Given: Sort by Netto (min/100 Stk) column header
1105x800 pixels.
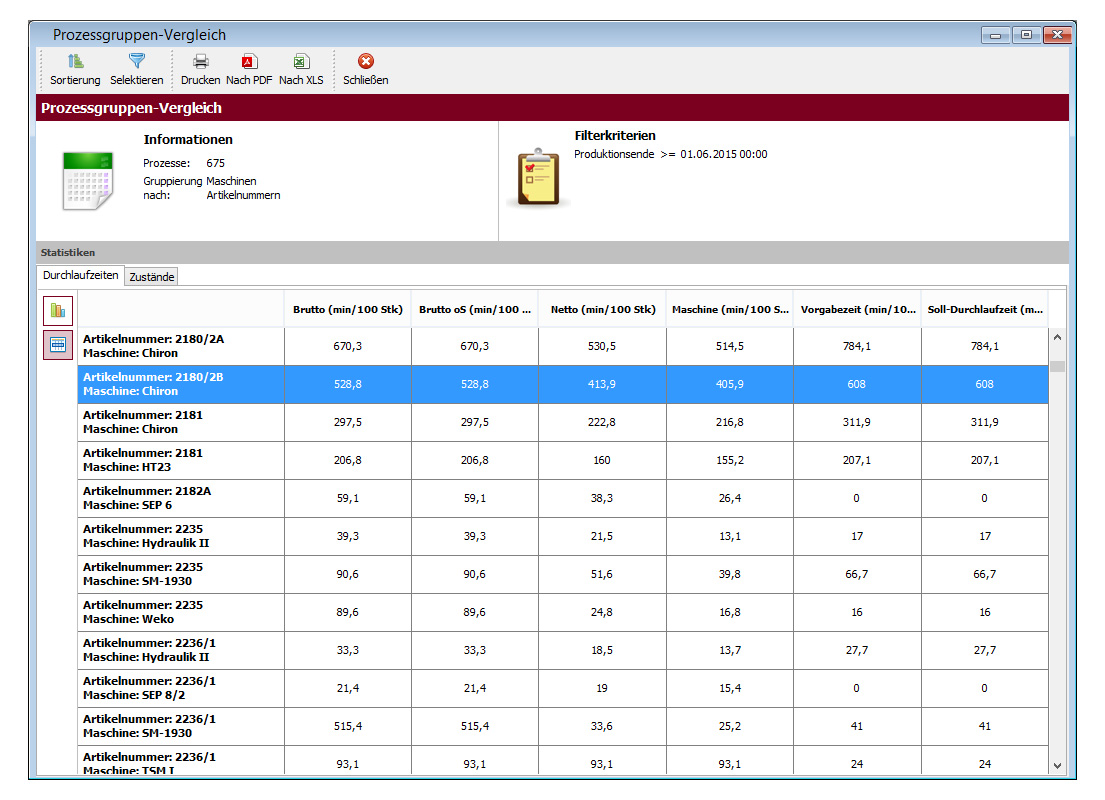Looking at the screenshot, I should pyautogui.click(x=603, y=309).
